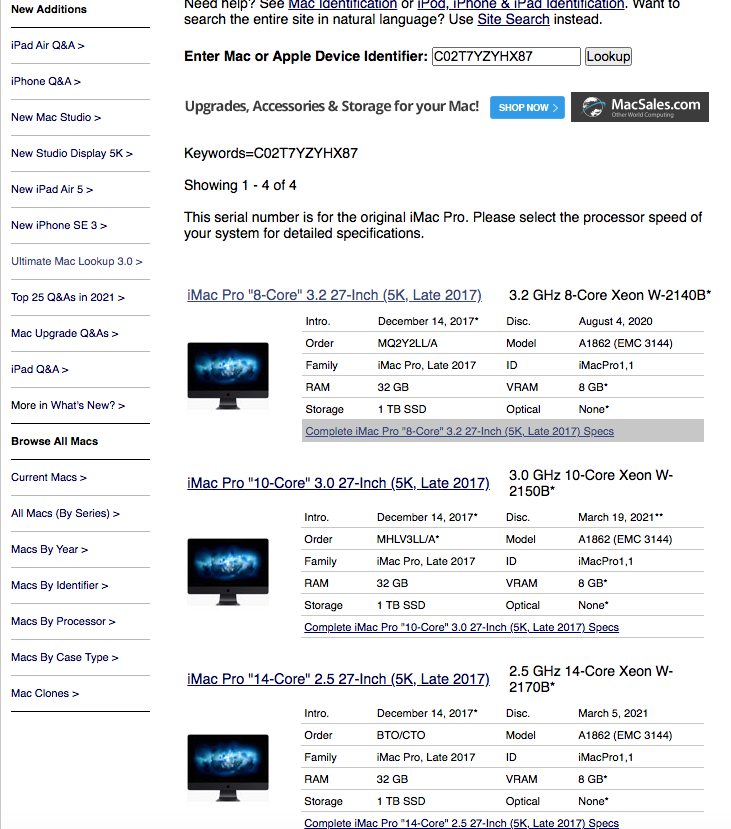Viewport: 731px width, 829px height.
Task: Browse Macs By Case Type
Action: click(64, 657)
